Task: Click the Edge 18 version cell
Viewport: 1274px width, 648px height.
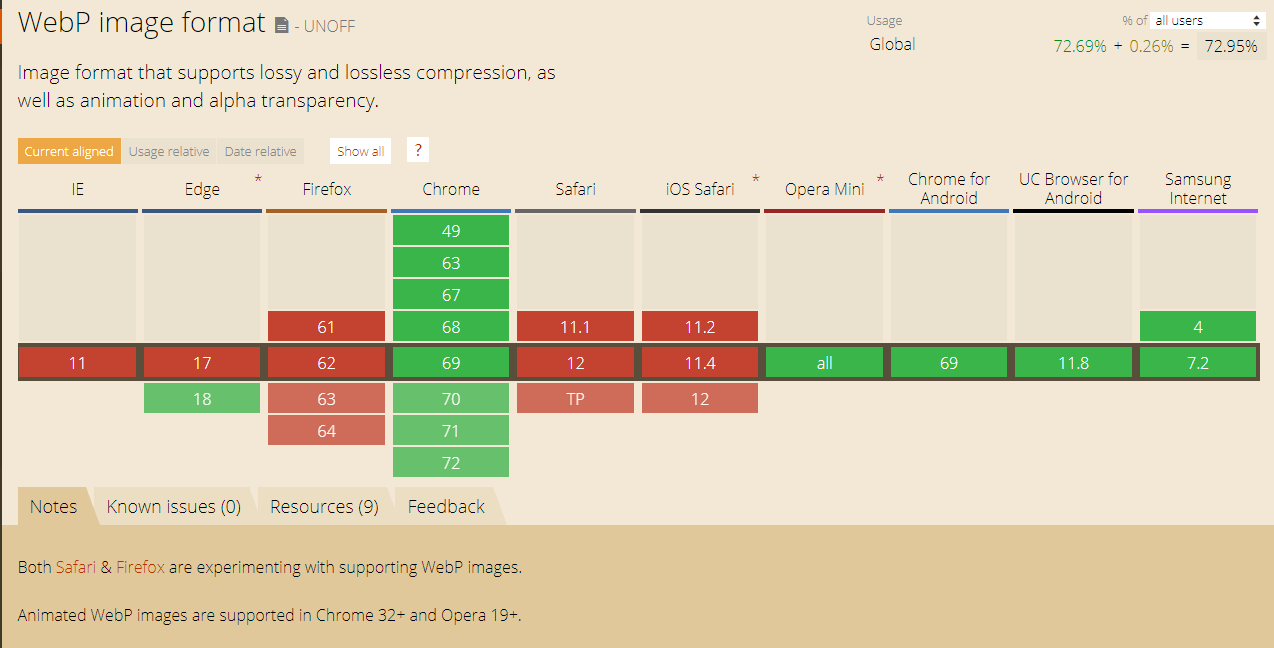Action: 202,398
